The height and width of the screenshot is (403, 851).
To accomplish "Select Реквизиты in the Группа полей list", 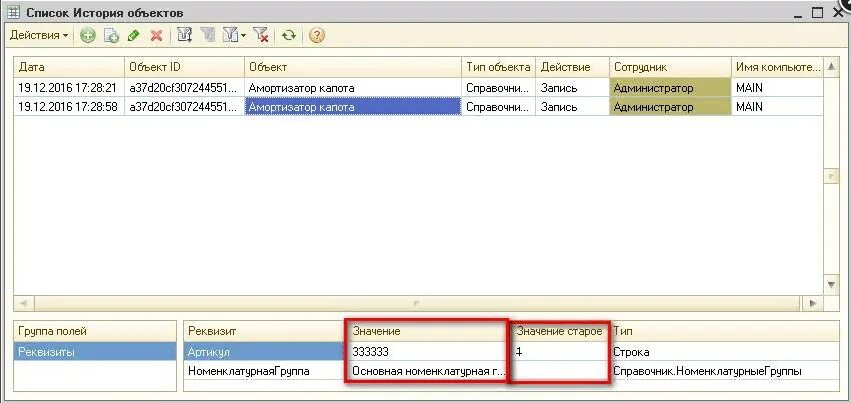I will 95,352.
